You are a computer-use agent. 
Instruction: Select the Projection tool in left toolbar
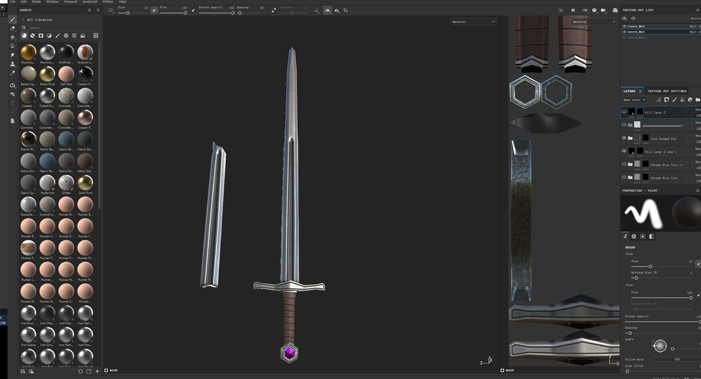click(13, 37)
